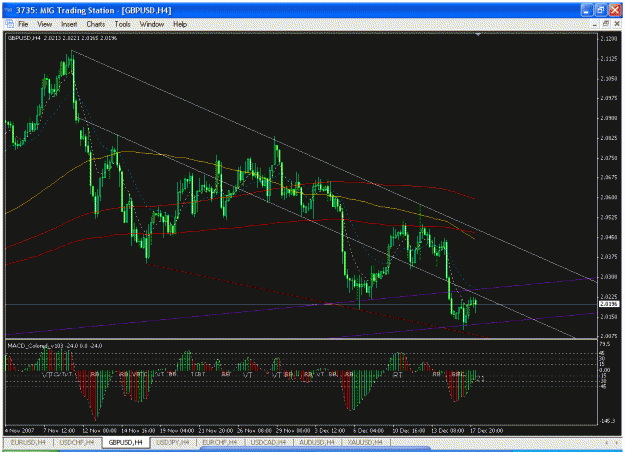Switch to the EURUSD,H4 chart tab
Image resolution: width=625 pixels, height=452 pixels.
(x=28, y=442)
